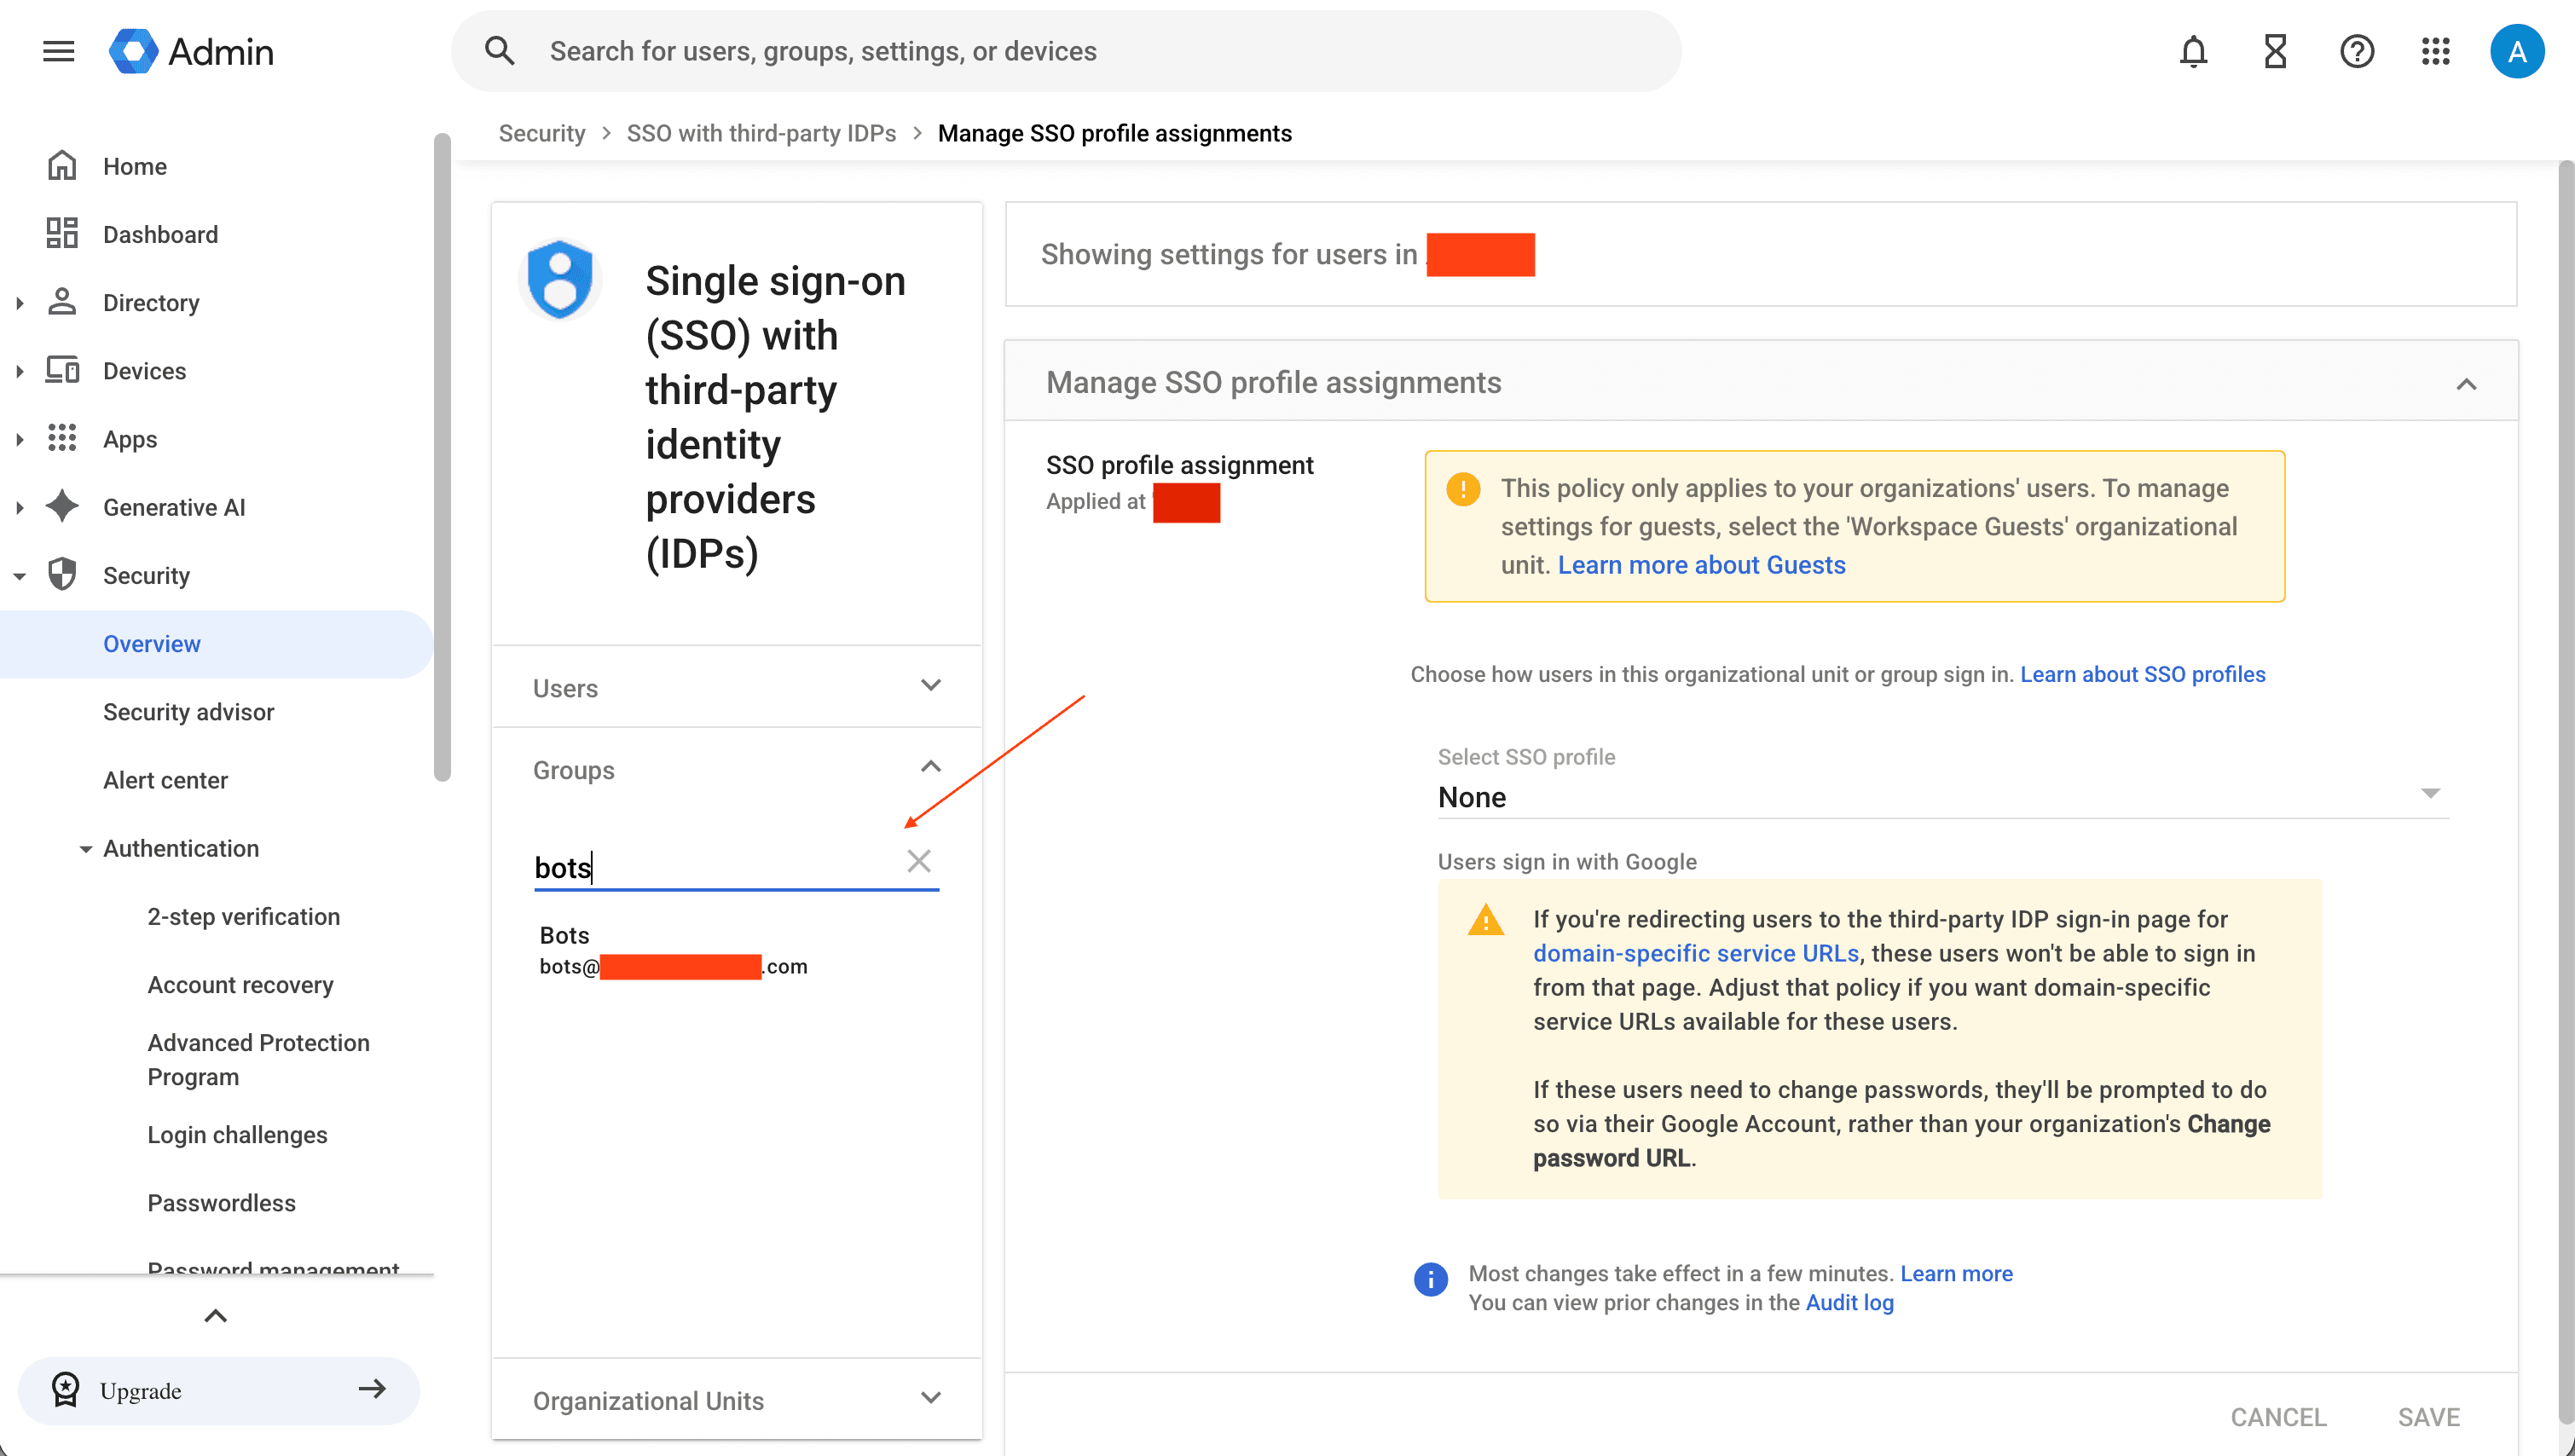Open the Google apps grid
The width and height of the screenshot is (2575, 1456).
(2435, 51)
